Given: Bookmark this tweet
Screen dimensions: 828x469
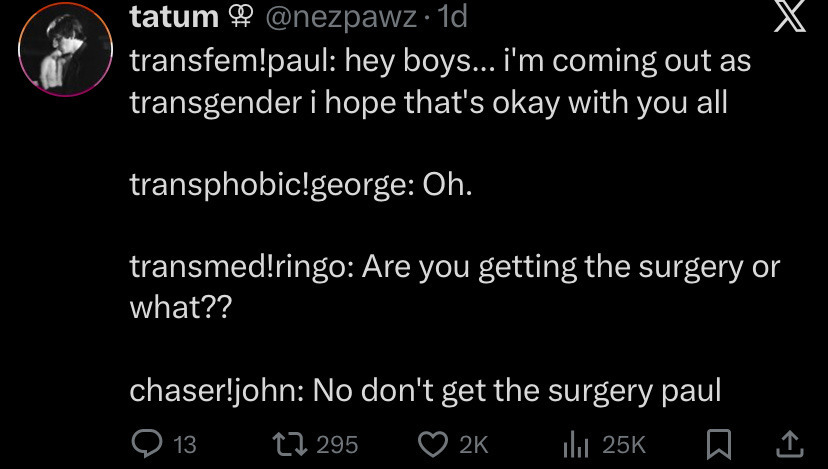Looking at the screenshot, I should 718,444.
